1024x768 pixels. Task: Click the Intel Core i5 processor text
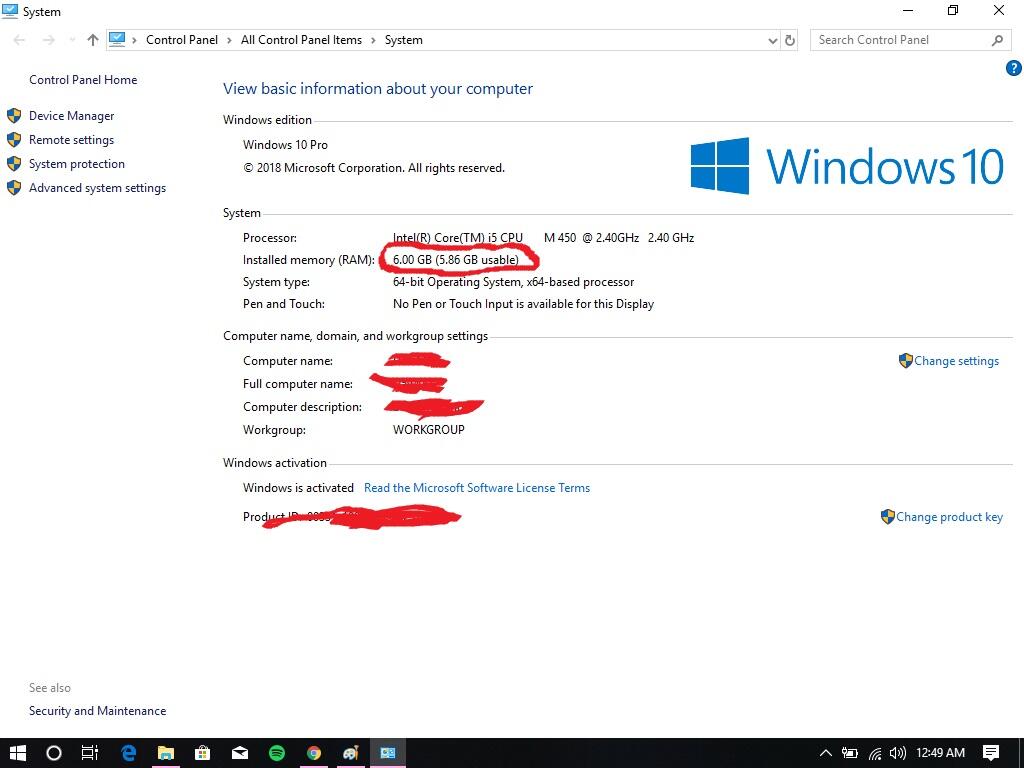pyautogui.click(x=543, y=238)
